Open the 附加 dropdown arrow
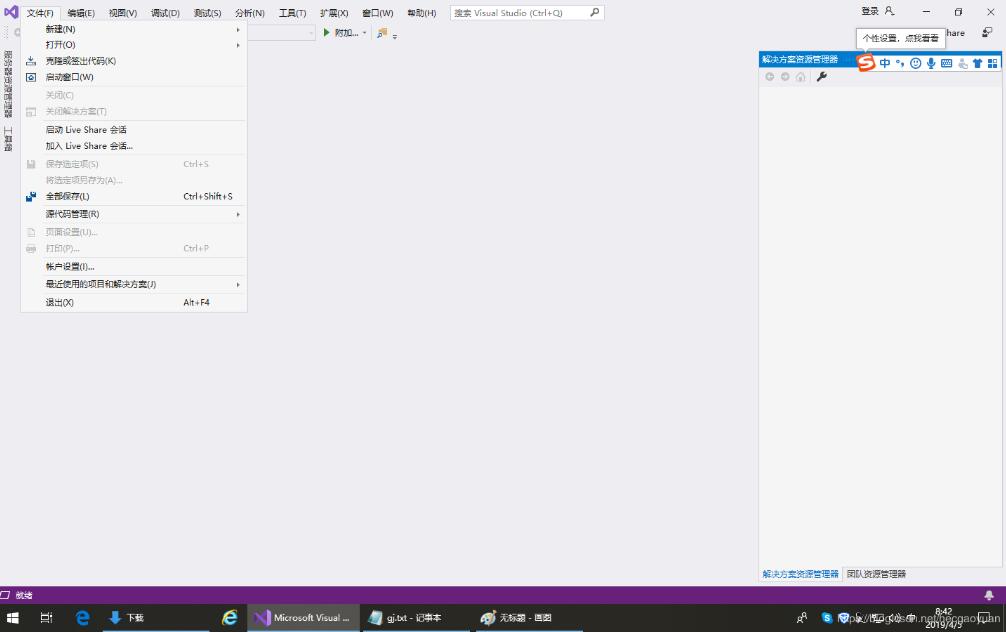This screenshot has width=1006, height=632. (x=364, y=33)
